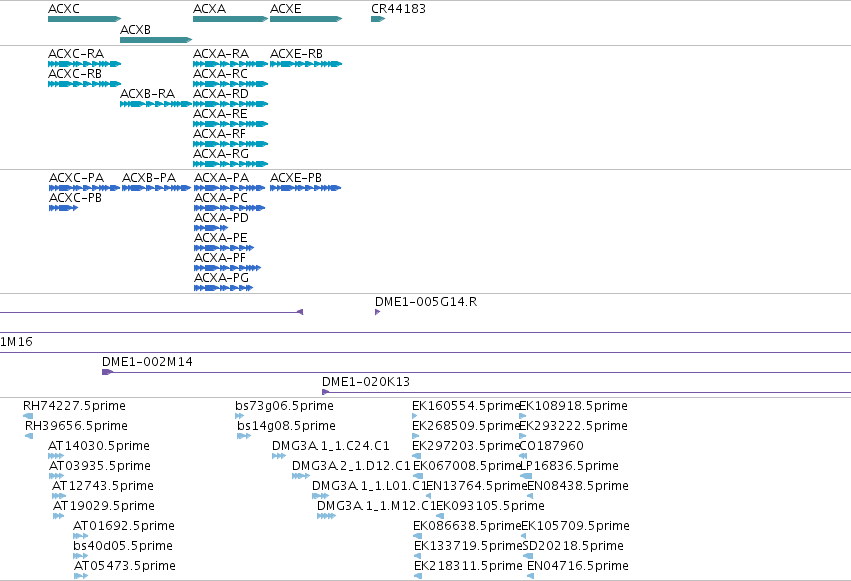Select EST EK218311.5prime
851x581 pixels.
point(418,576)
